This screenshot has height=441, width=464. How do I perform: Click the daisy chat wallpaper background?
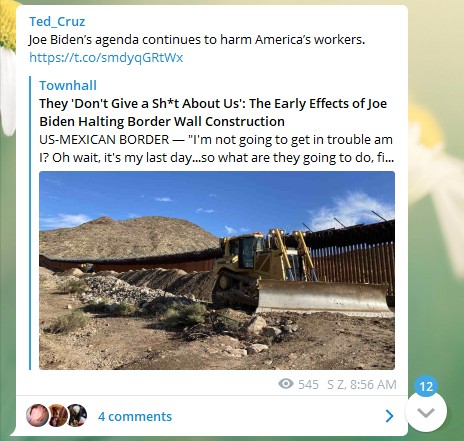[x=436, y=167]
